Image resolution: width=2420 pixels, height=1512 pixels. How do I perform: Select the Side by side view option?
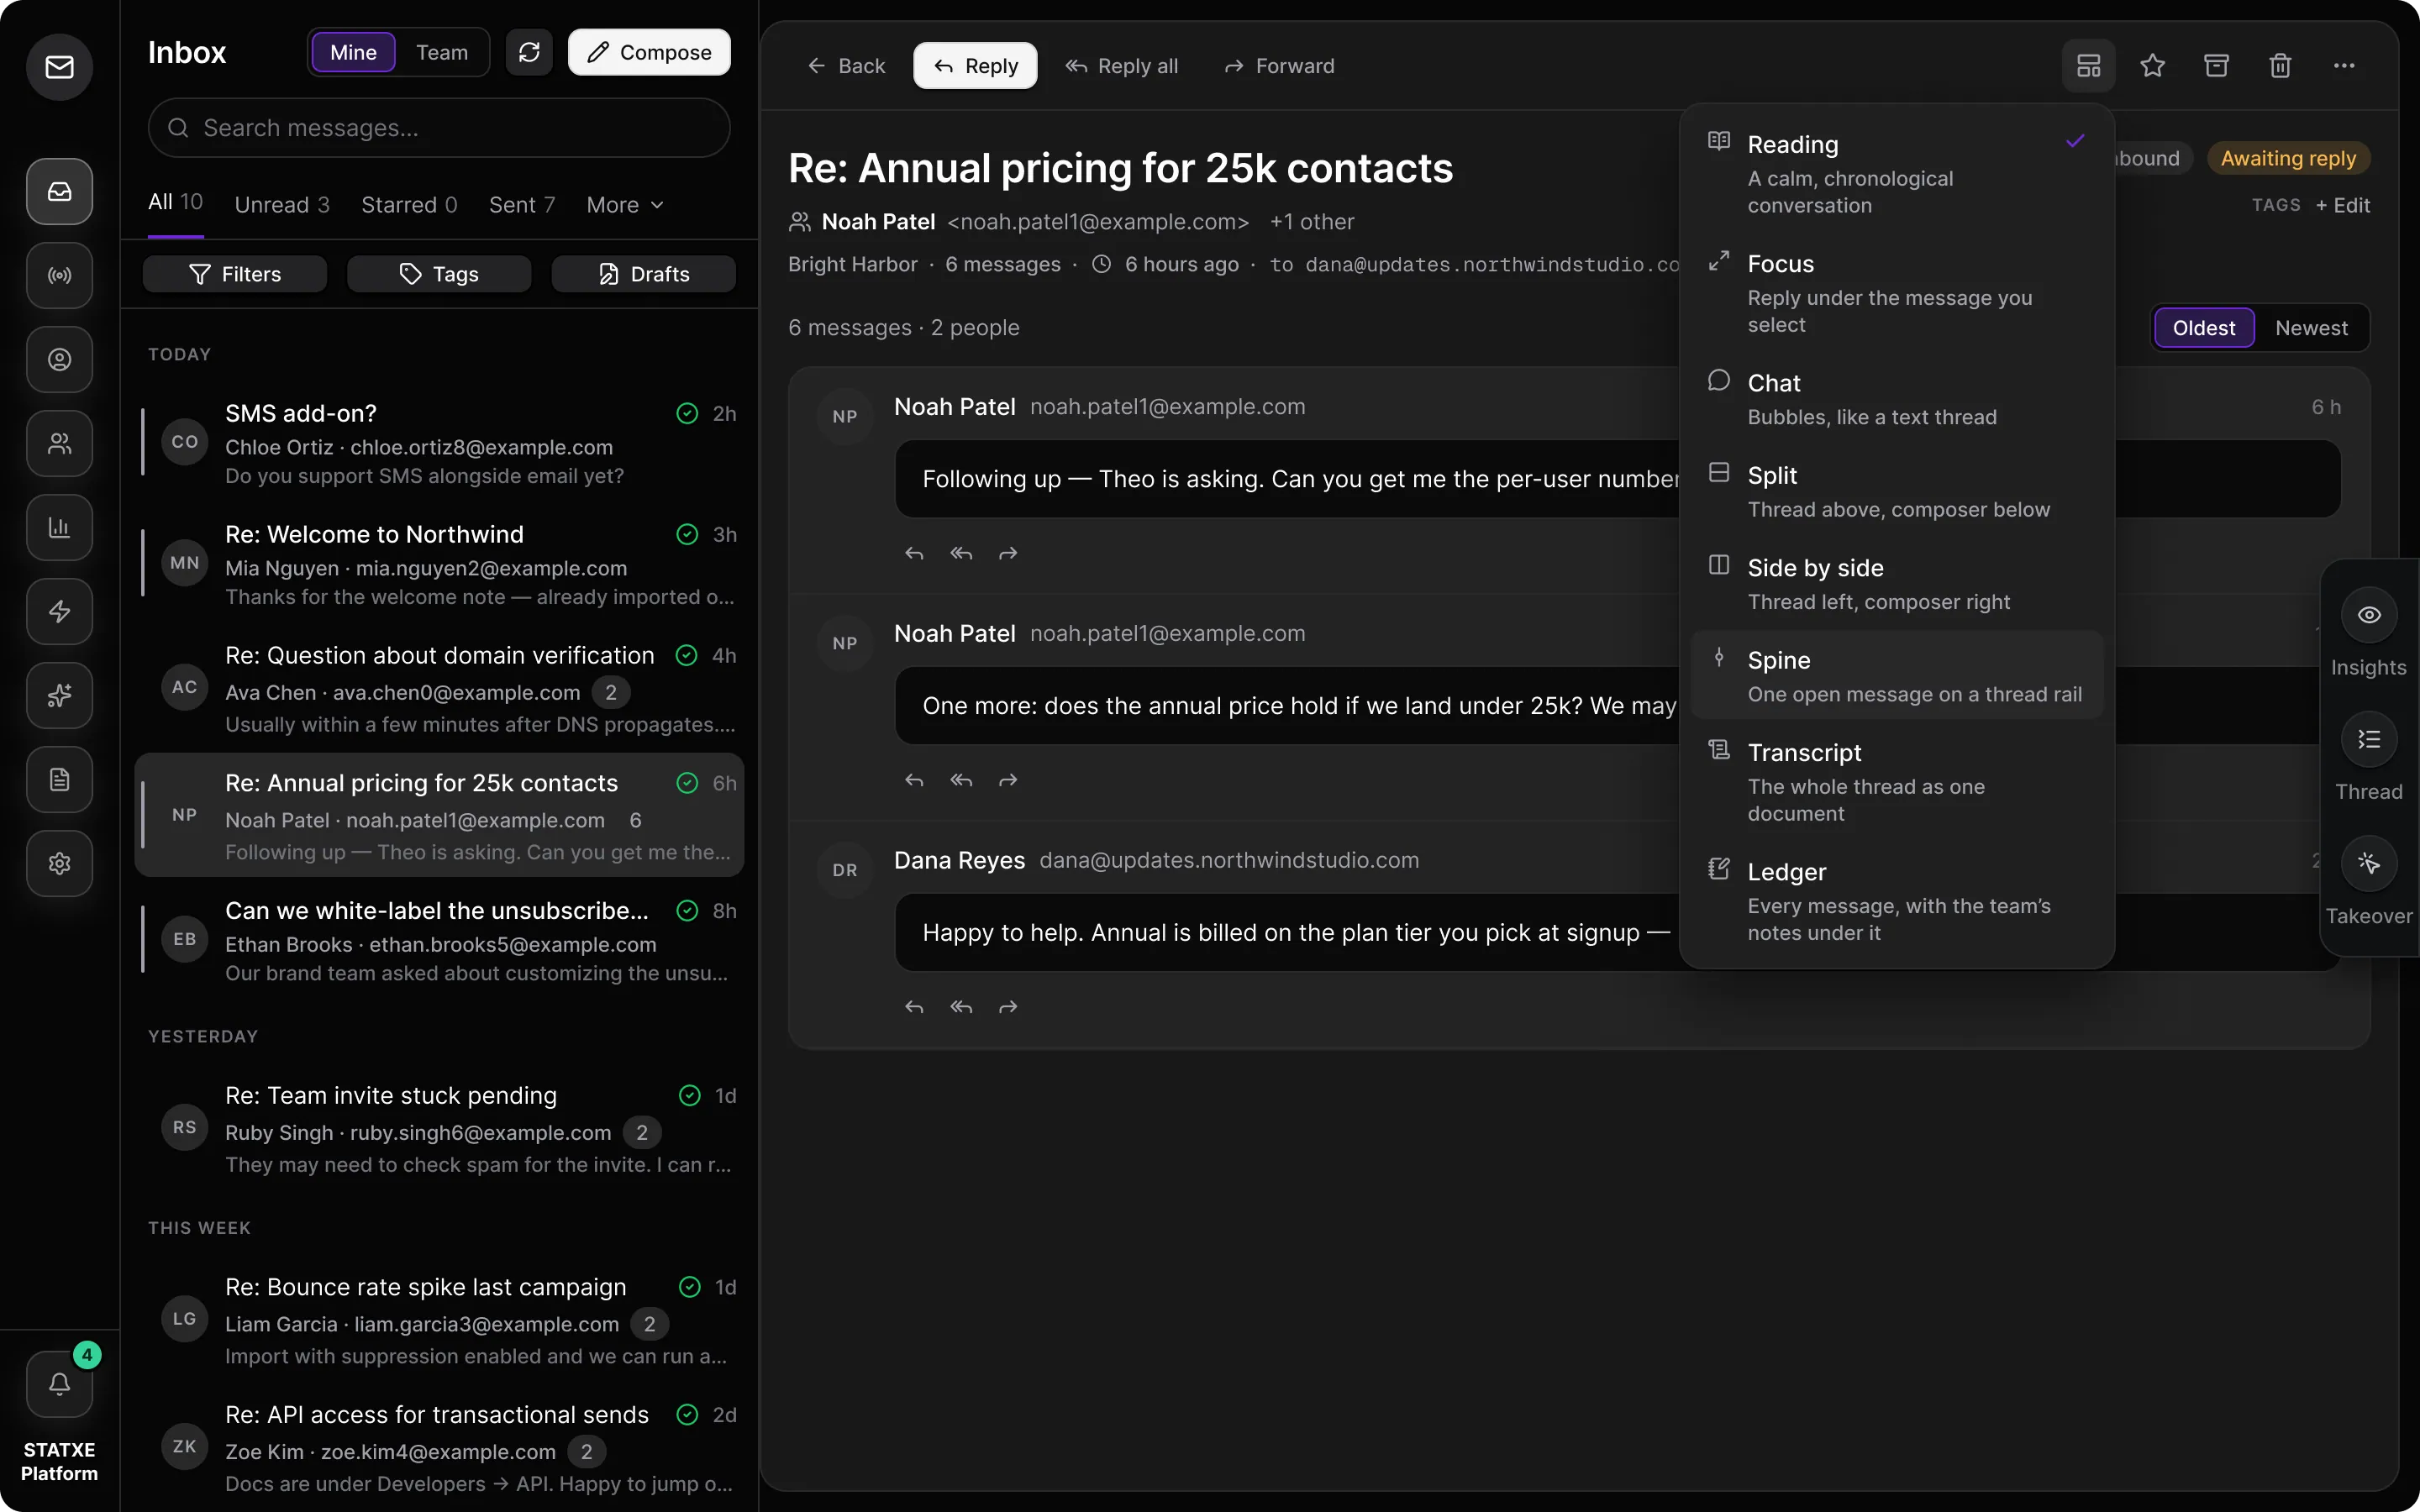pos(1897,584)
